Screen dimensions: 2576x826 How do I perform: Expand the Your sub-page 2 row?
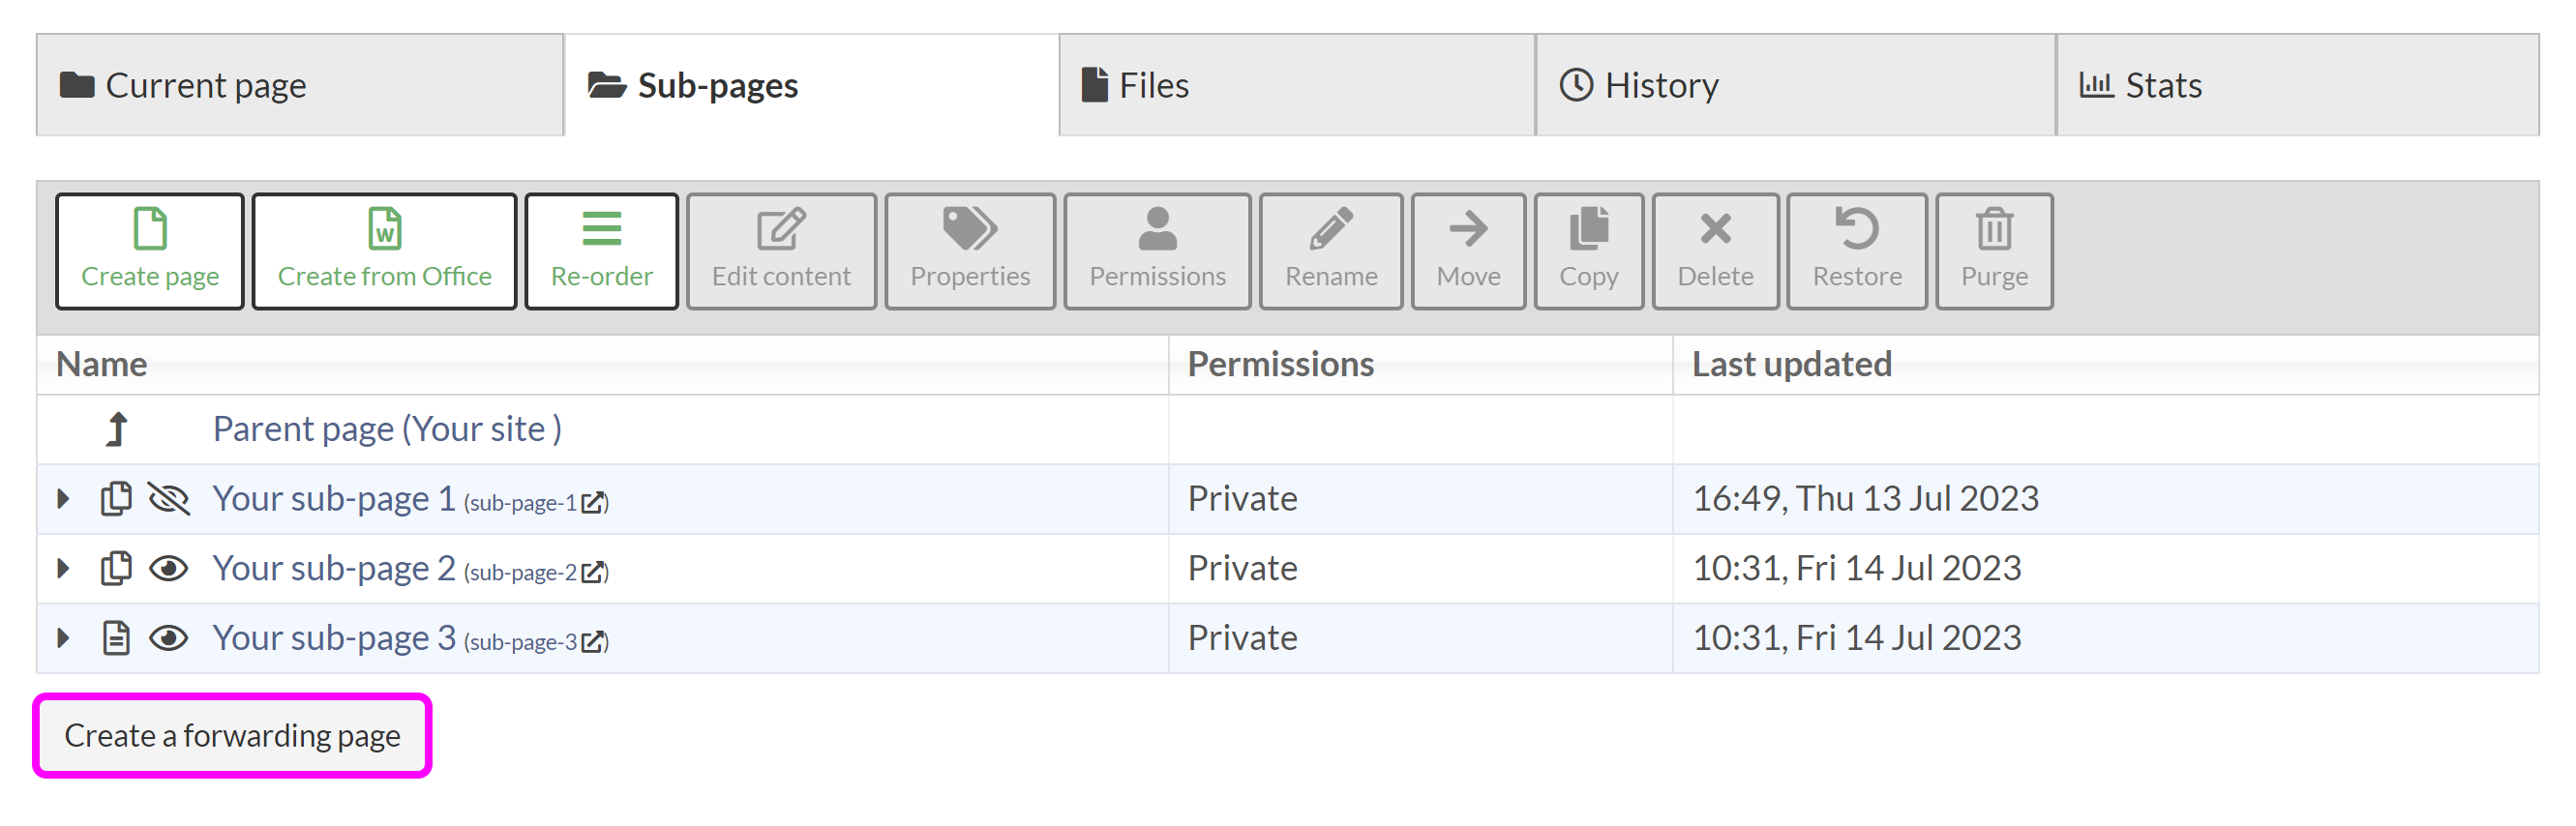(64, 568)
